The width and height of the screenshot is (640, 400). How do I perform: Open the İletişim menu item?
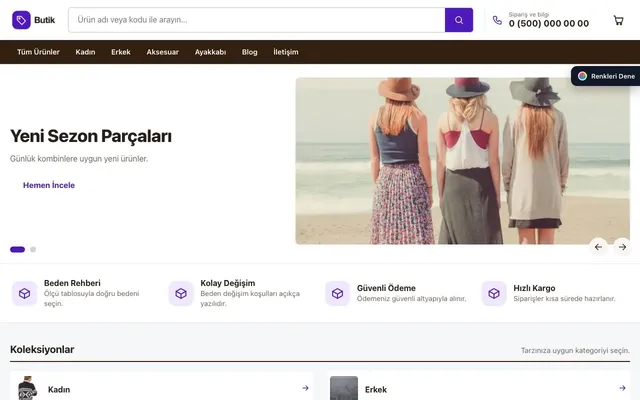[x=286, y=52]
